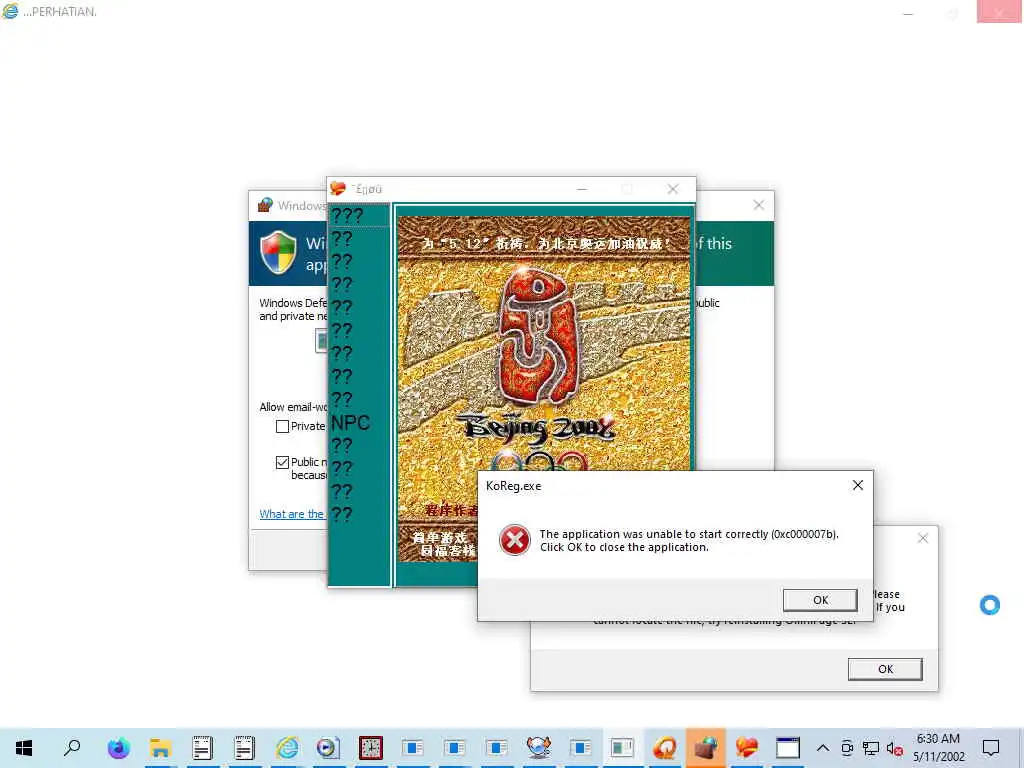Click the 'KoReg.exe' dialog title
The image size is (1024, 768).
pyautogui.click(x=513, y=486)
